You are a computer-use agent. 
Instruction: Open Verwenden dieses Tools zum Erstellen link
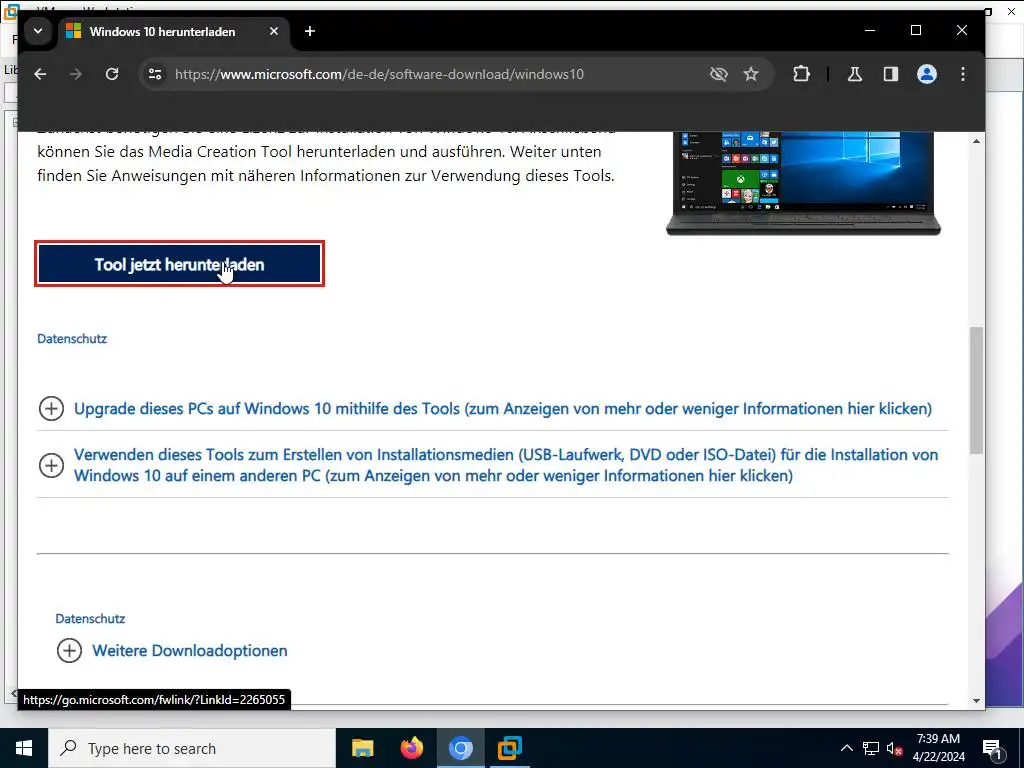pyautogui.click(x=506, y=465)
